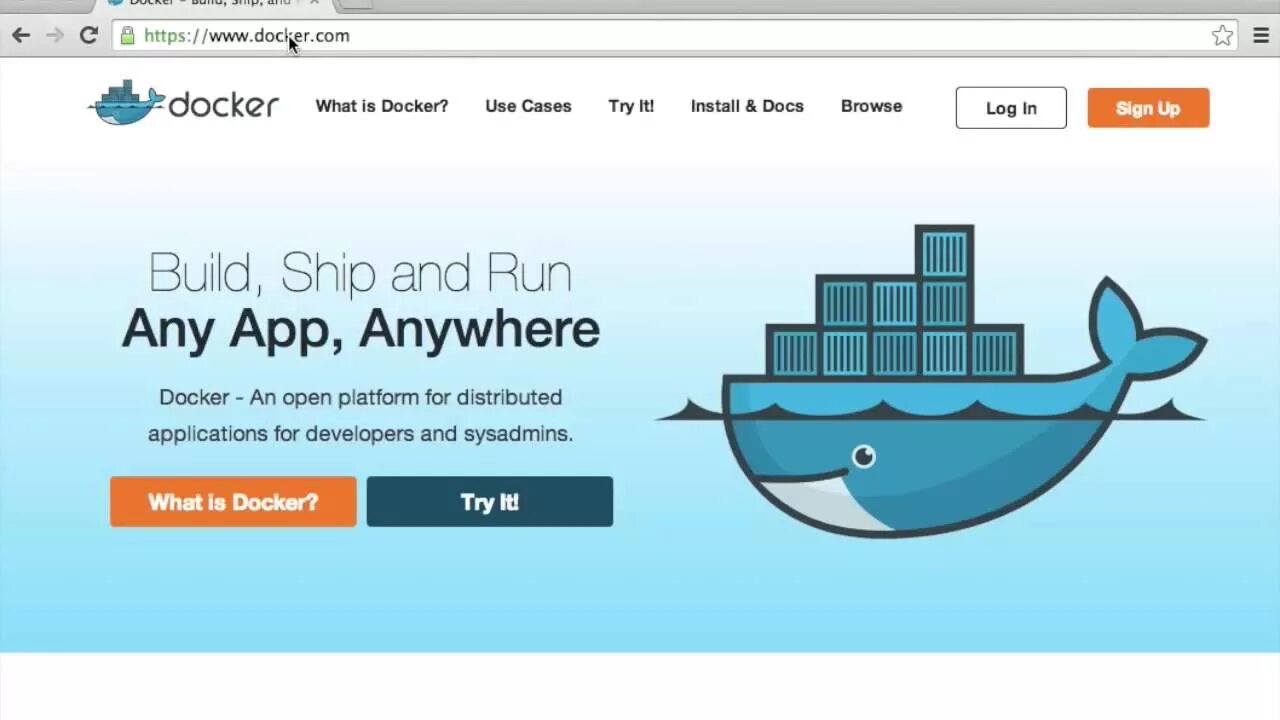Open the 'Try It!' nav item

tap(631, 106)
